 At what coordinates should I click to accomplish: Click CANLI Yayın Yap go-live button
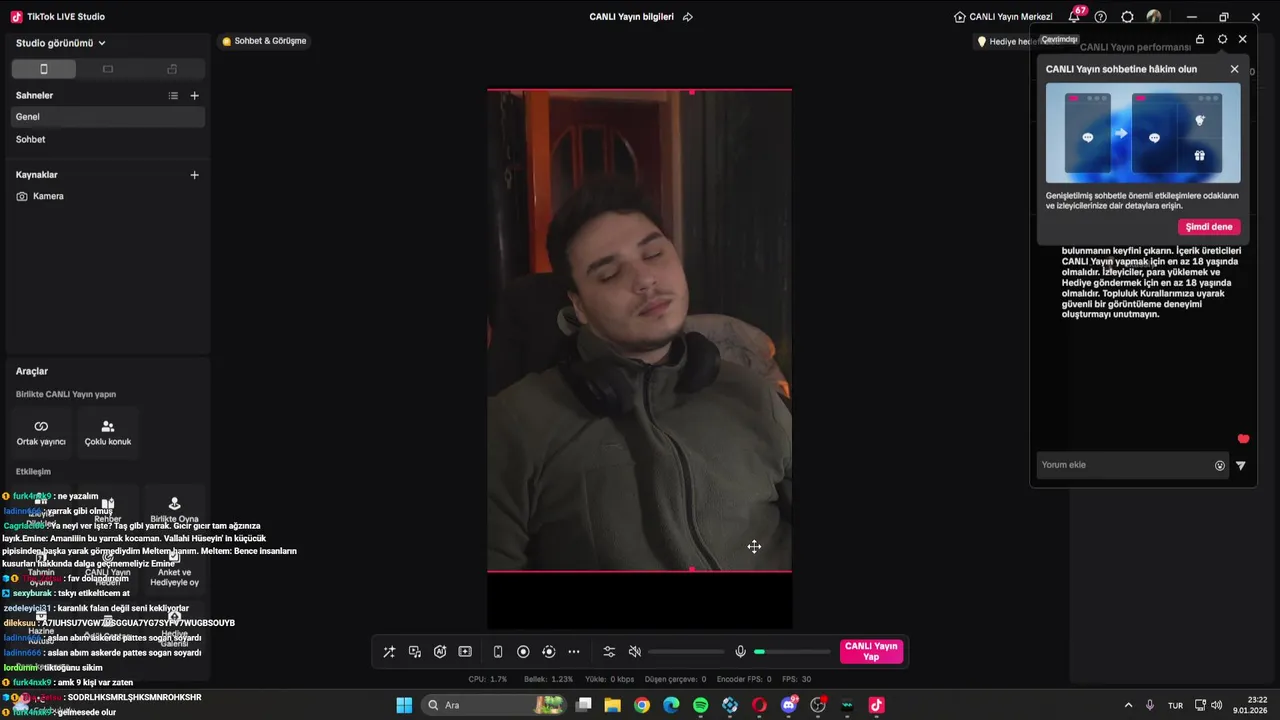coord(871,652)
